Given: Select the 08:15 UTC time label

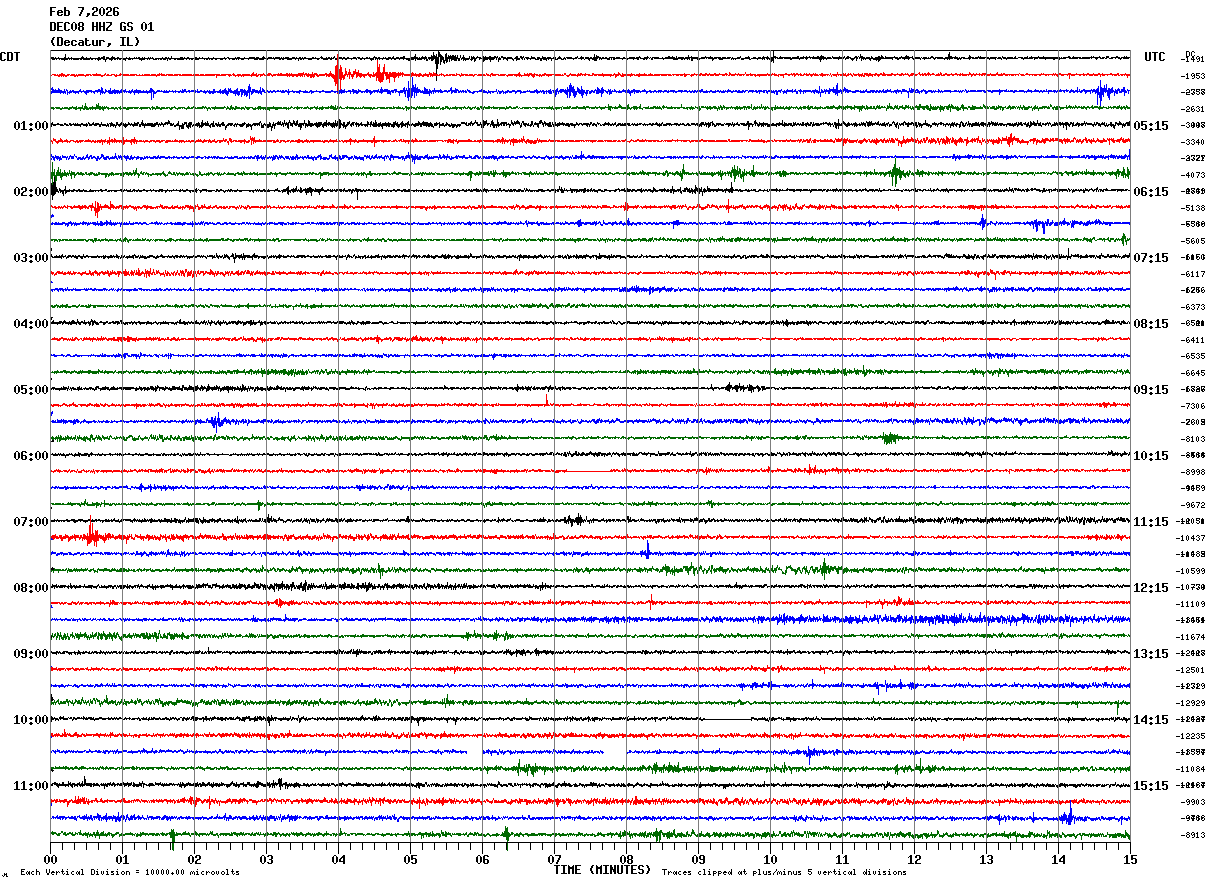Looking at the screenshot, I should (1151, 324).
